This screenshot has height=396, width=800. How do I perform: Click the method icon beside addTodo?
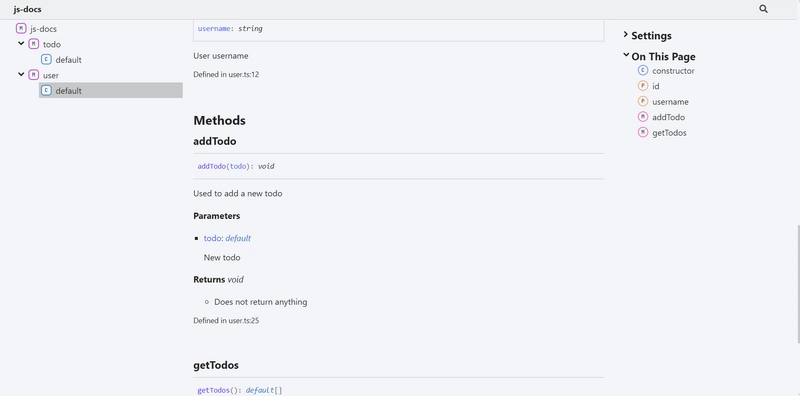coord(643,117)
